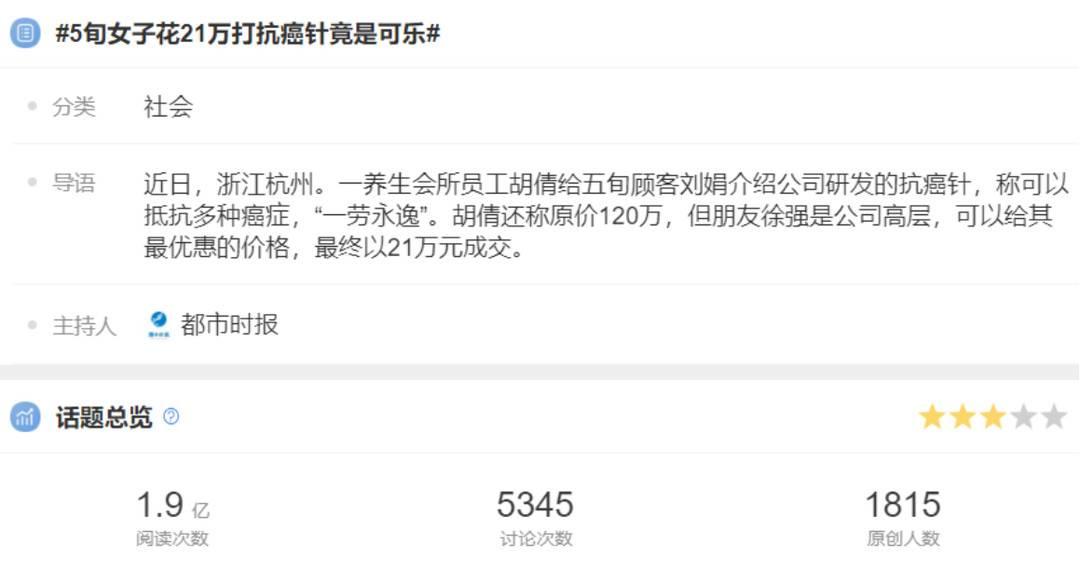Image resolution: width=1080 pixels, height=571 pixels.
Task: Open the 都市时报 host profile link
Action: tap(229, 324)
